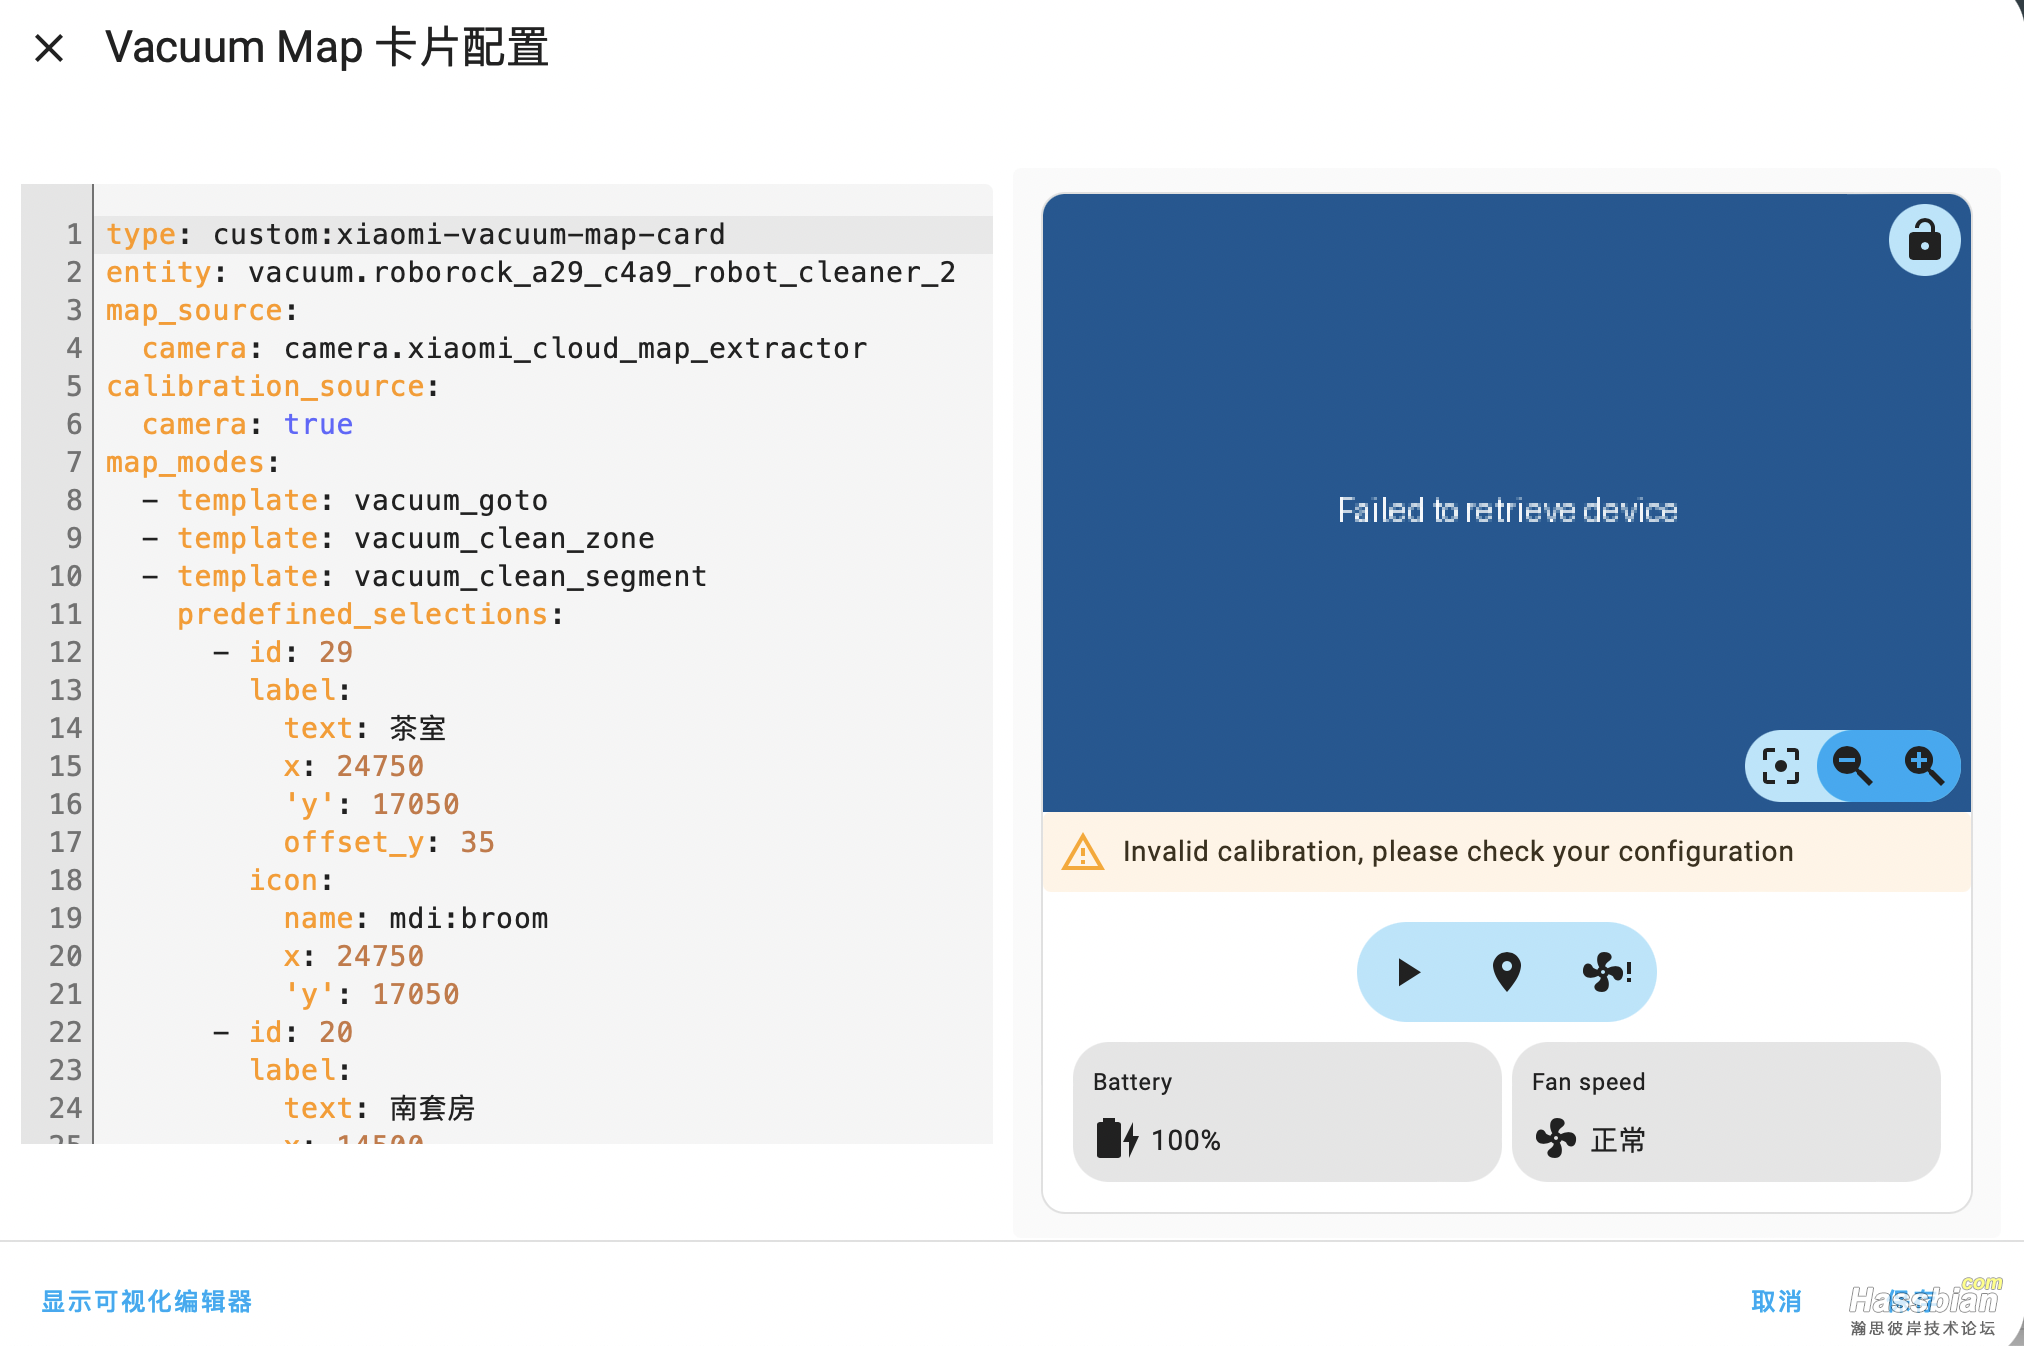Viewport: 2024px width, 1346px height.
Task: Click the map_modes key on line 7
Action: [185, 462]
